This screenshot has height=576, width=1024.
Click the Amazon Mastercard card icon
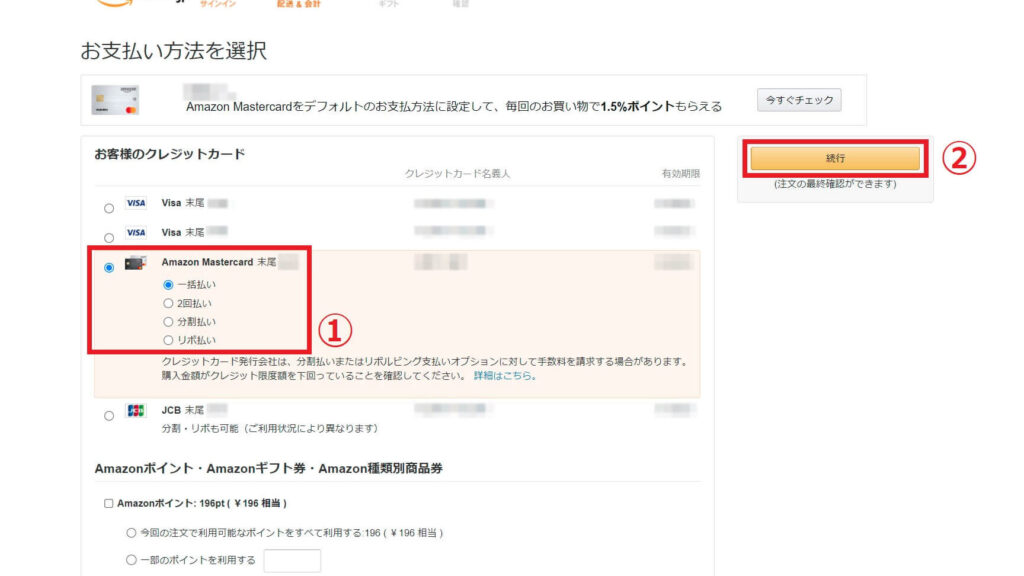coord(135,263)
